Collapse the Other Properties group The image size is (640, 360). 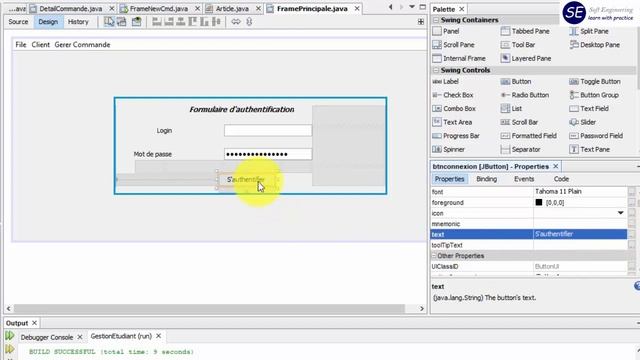pyautogui.click(x=434, y=256)
